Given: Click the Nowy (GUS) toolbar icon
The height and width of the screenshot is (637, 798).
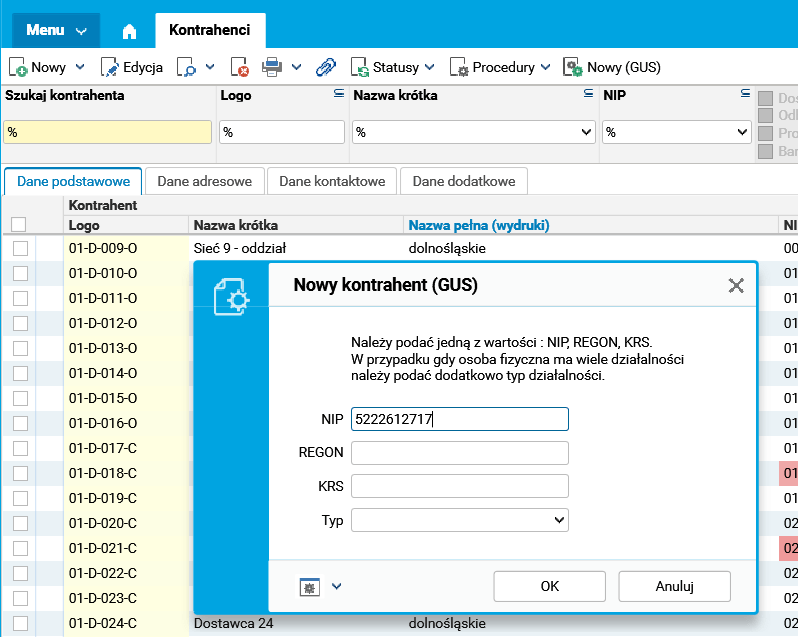Looking at the screenshot, I should tap(573, 68).
